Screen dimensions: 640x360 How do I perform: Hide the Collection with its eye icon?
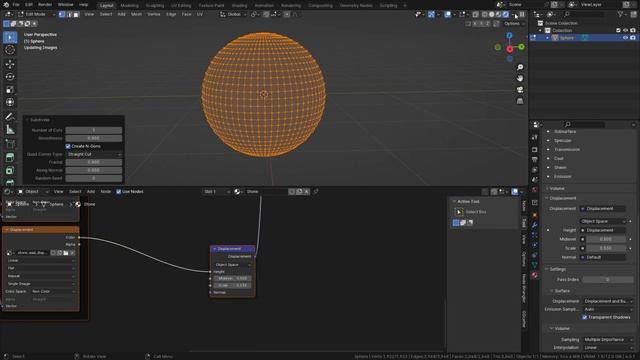point(625,31)
